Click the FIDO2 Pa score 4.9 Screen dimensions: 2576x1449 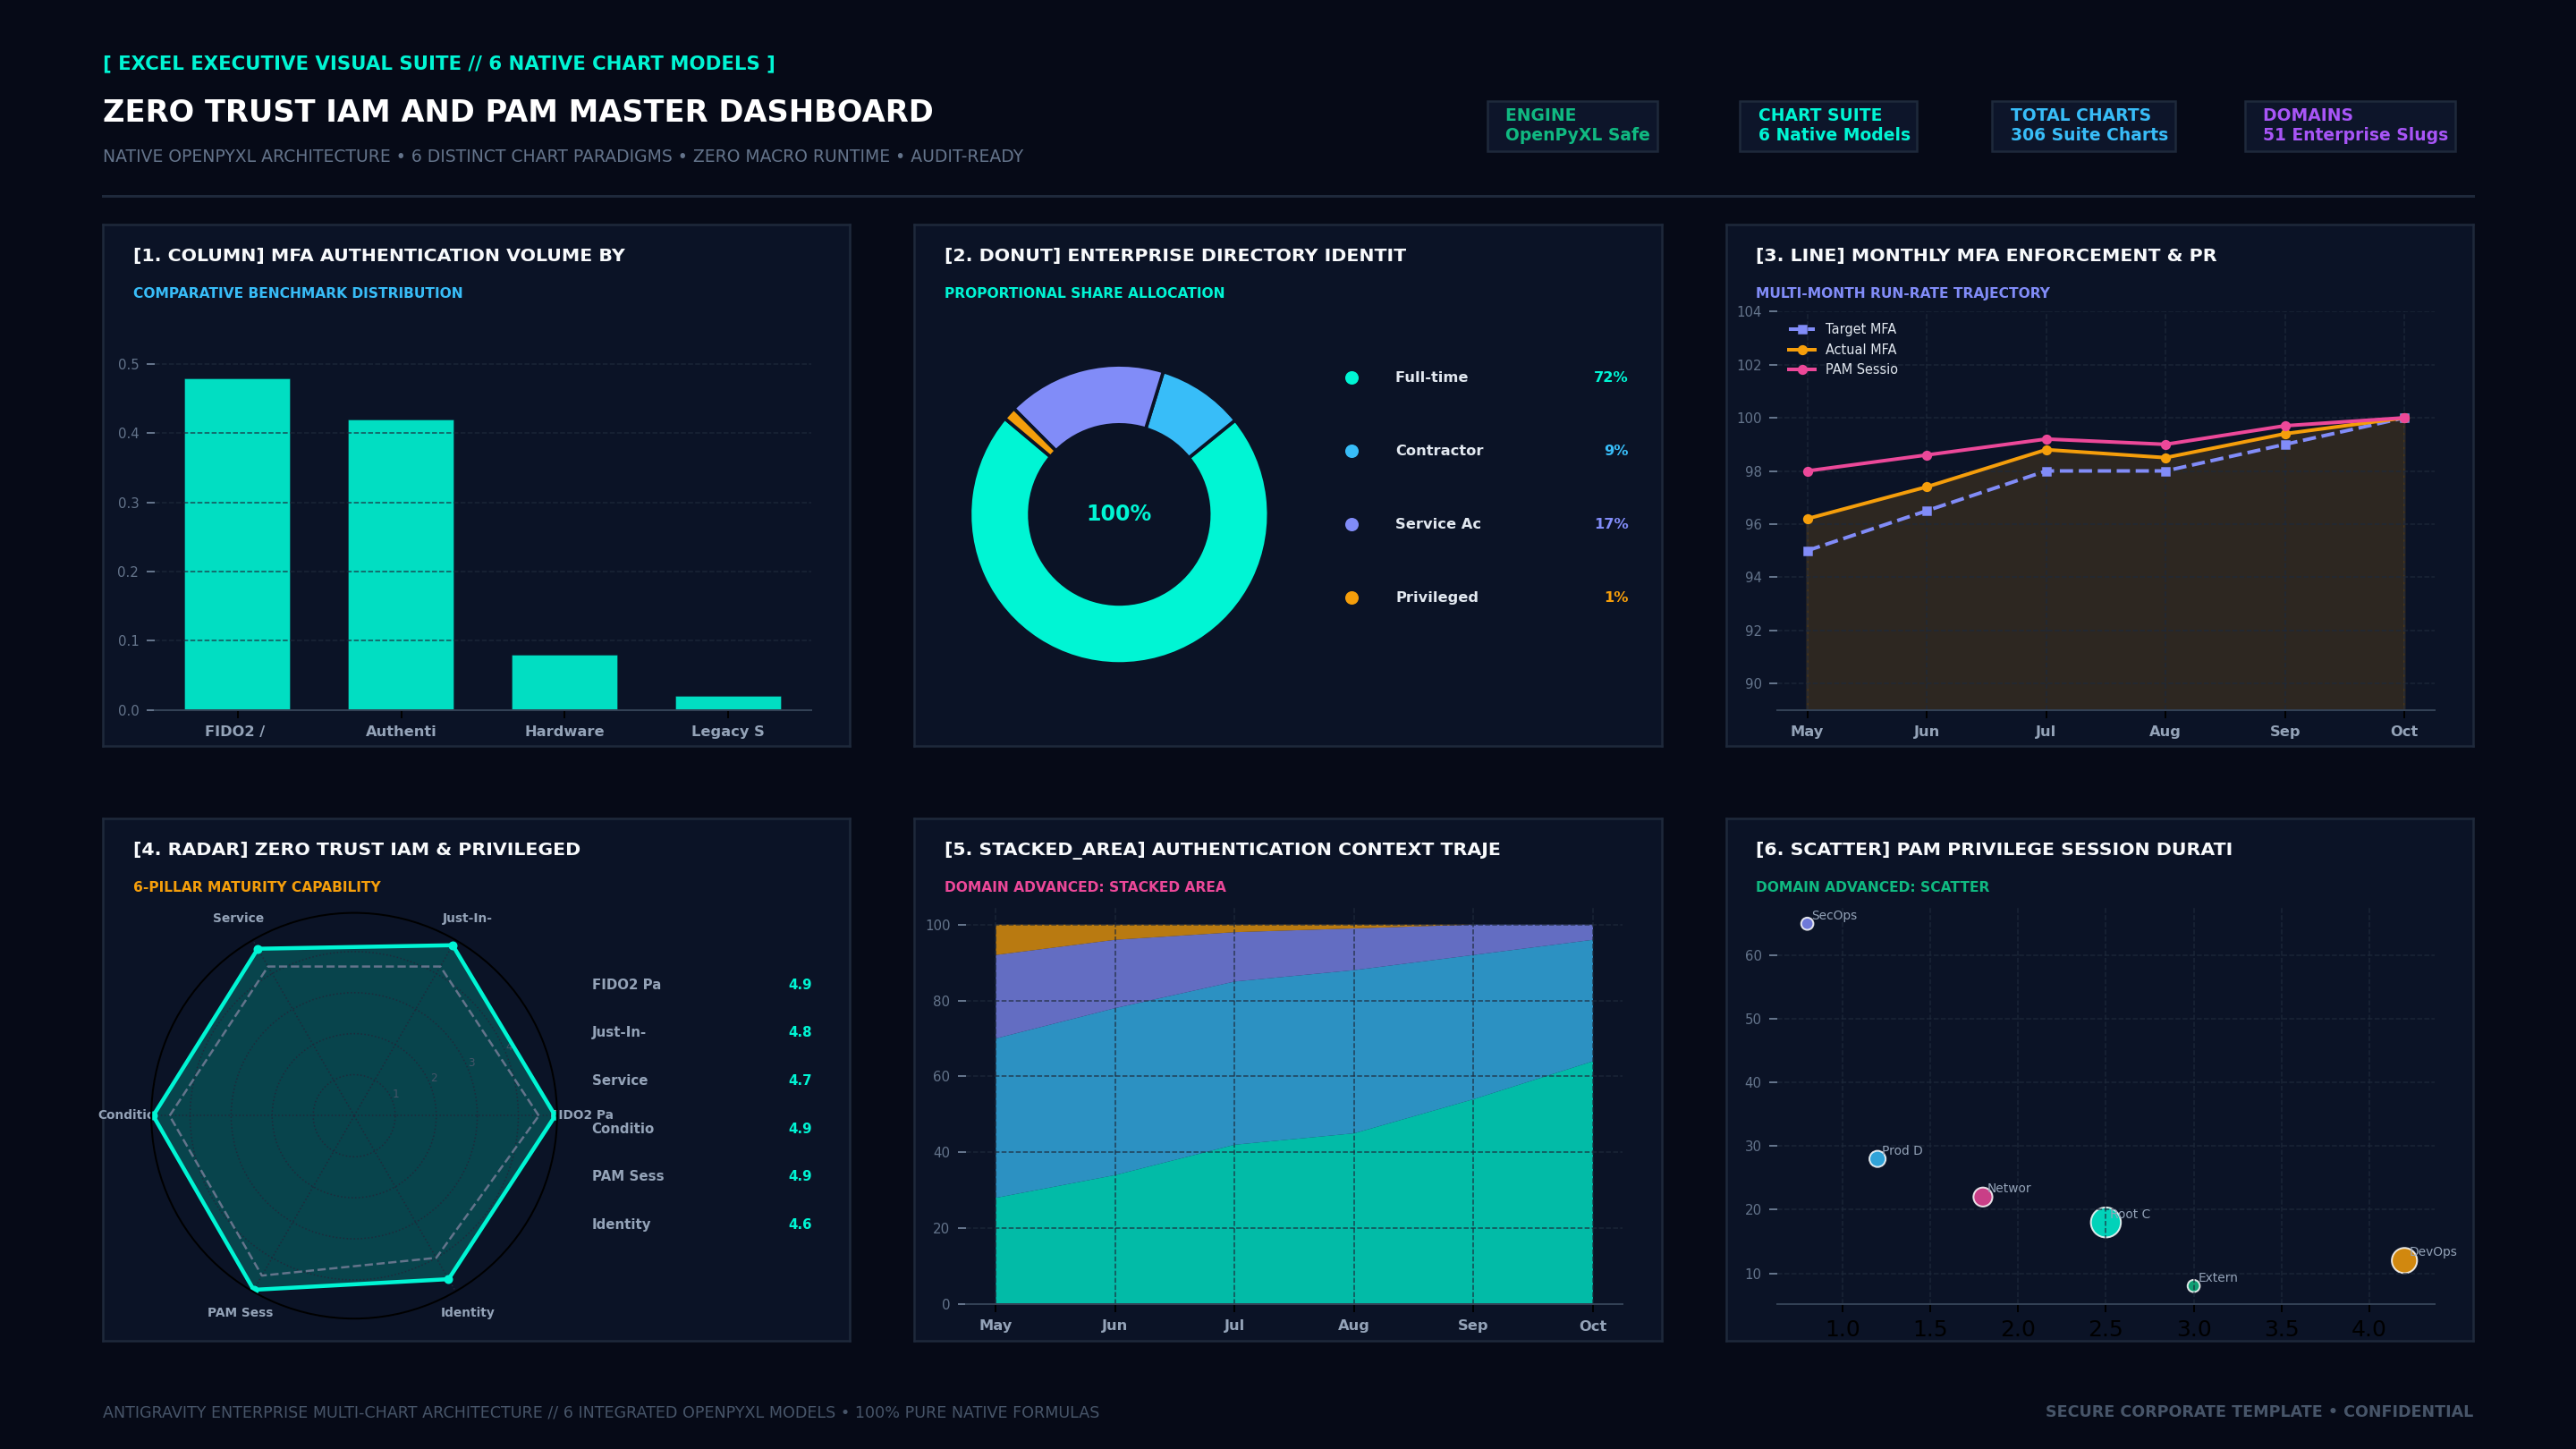[800, 985]
